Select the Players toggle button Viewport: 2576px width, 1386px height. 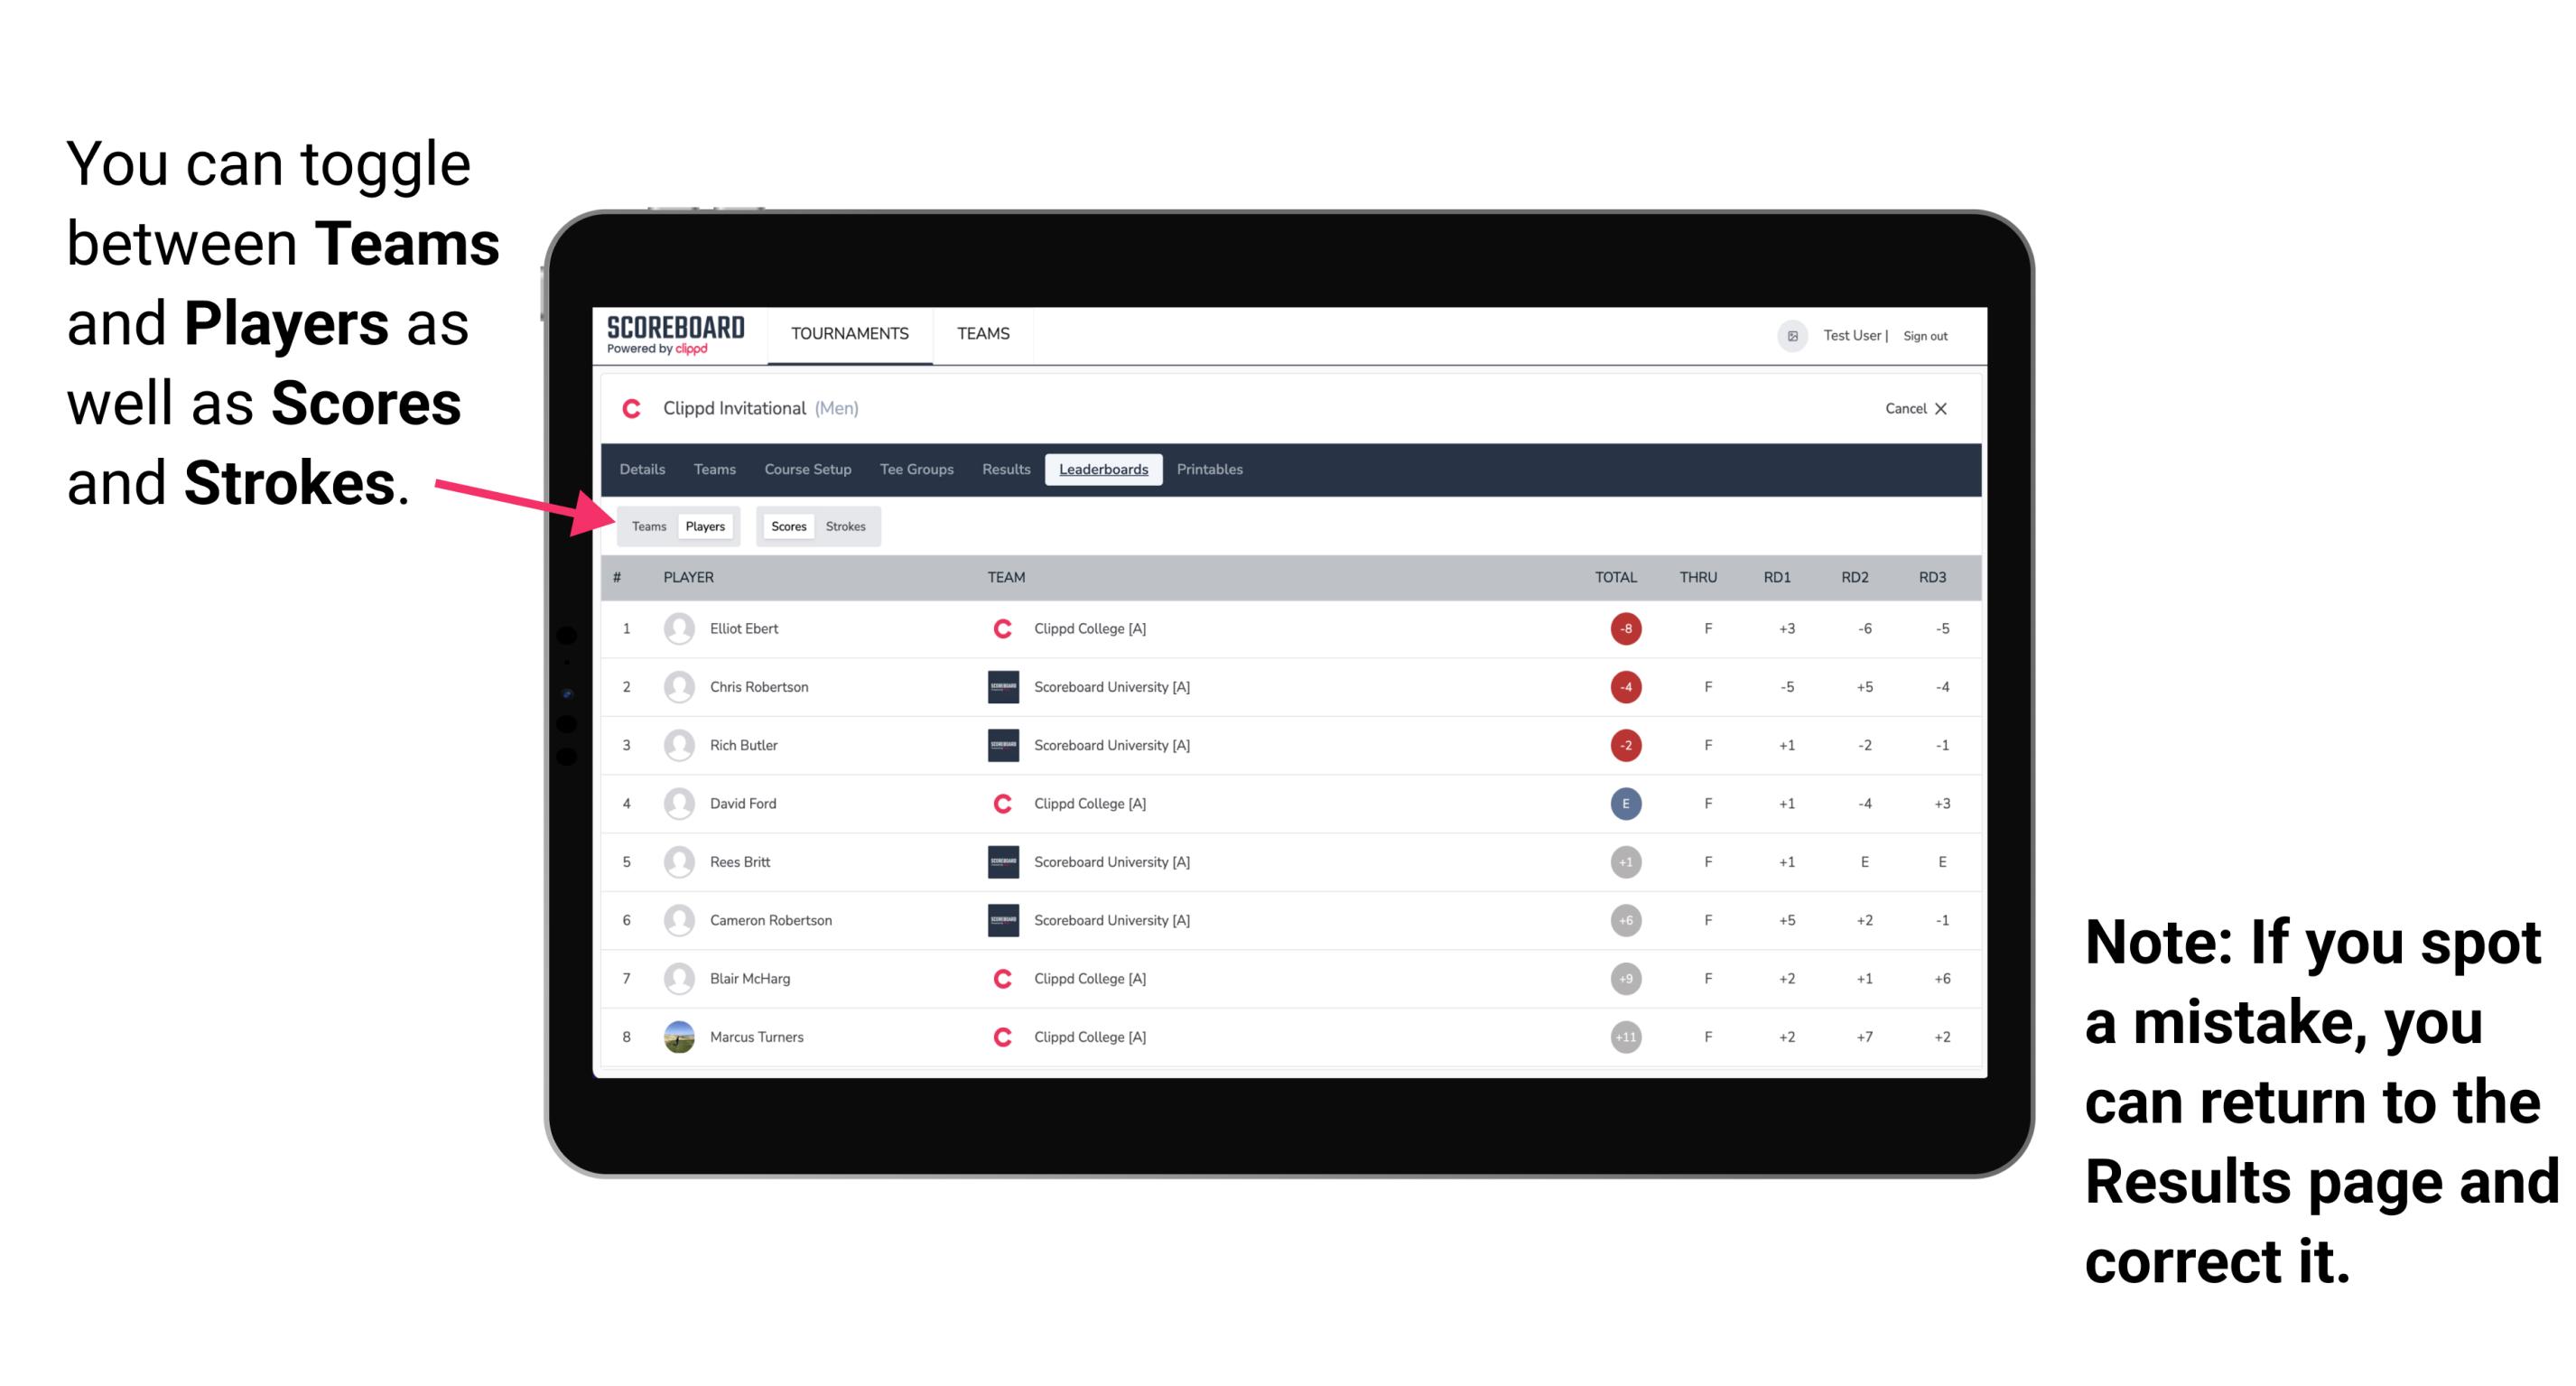tap(704, 526)
